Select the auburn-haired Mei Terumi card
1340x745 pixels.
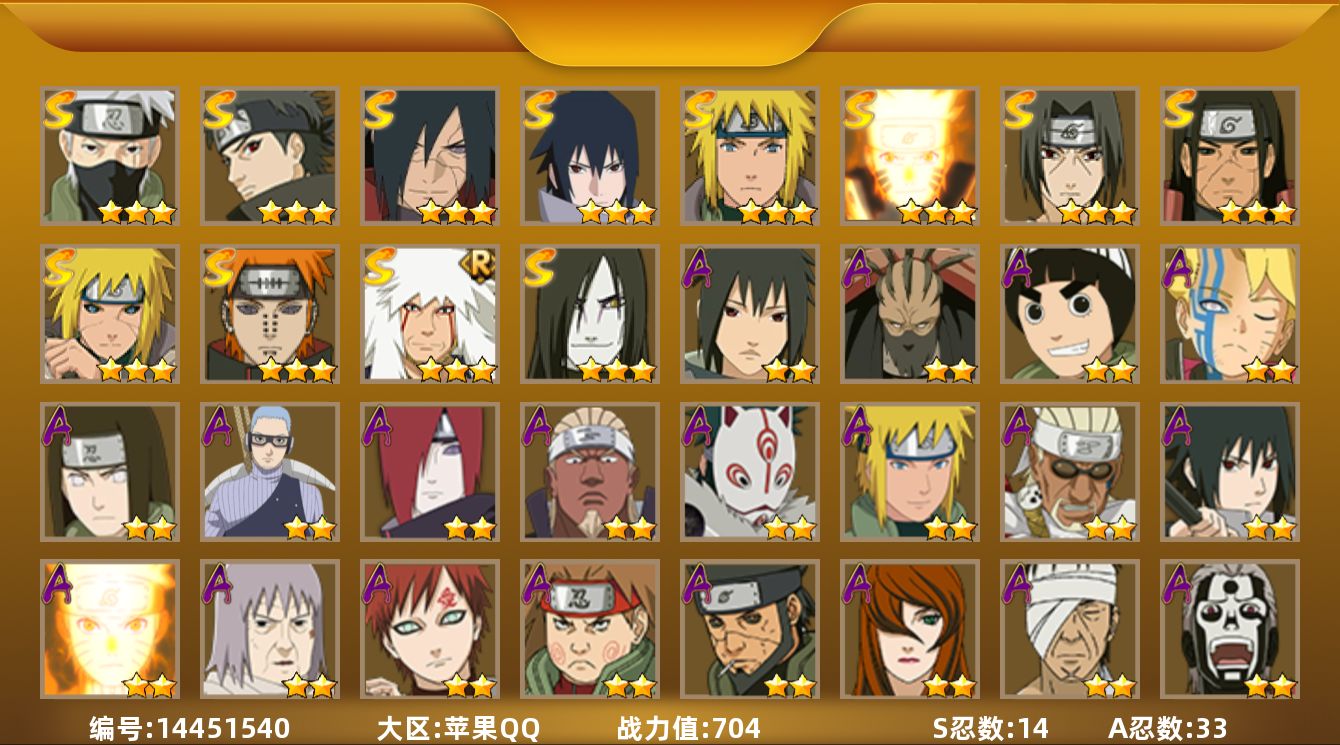[x=910, y=629]
